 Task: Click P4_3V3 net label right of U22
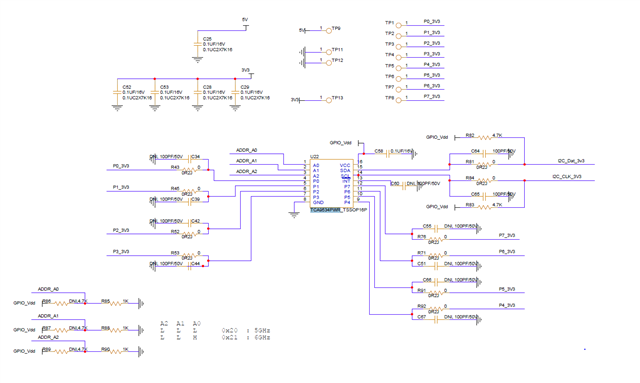(507, 305)
